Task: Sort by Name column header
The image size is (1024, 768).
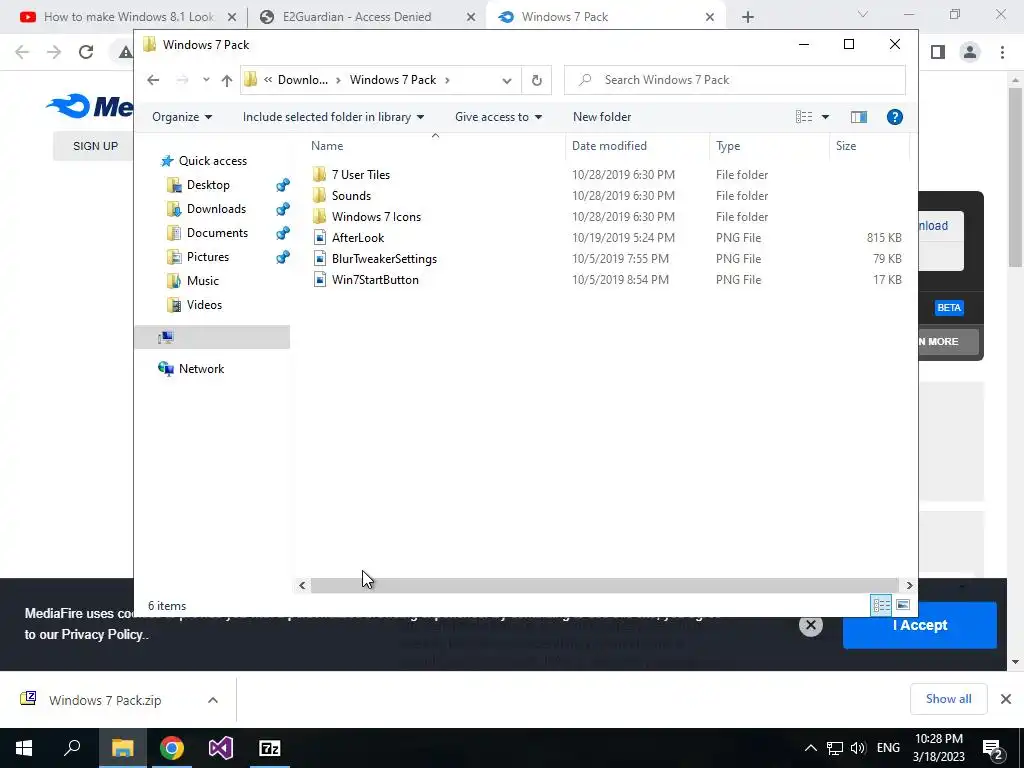Action: pos(435,146)
